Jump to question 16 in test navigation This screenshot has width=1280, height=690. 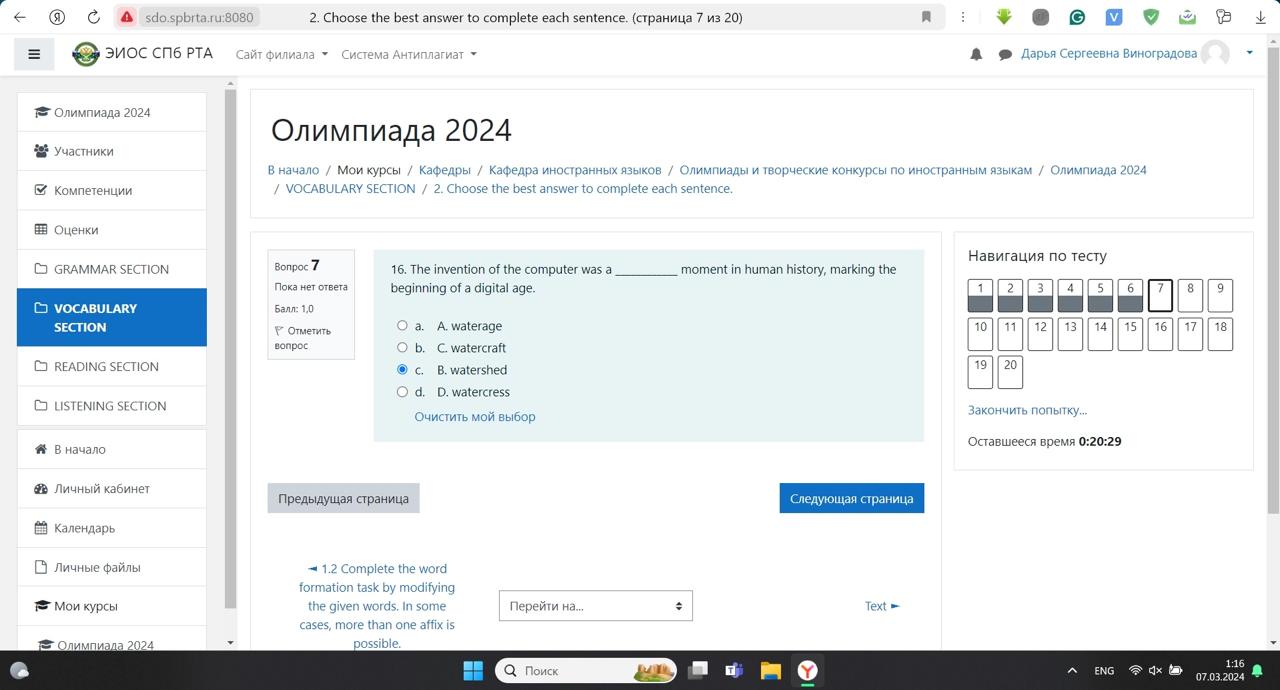click(x=1160, y=333)
